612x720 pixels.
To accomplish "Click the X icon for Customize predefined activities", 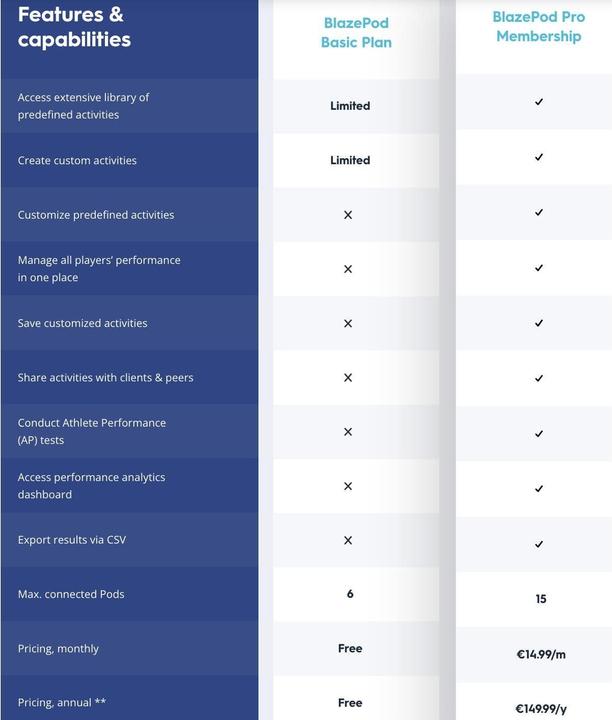I will pos(348,215).
